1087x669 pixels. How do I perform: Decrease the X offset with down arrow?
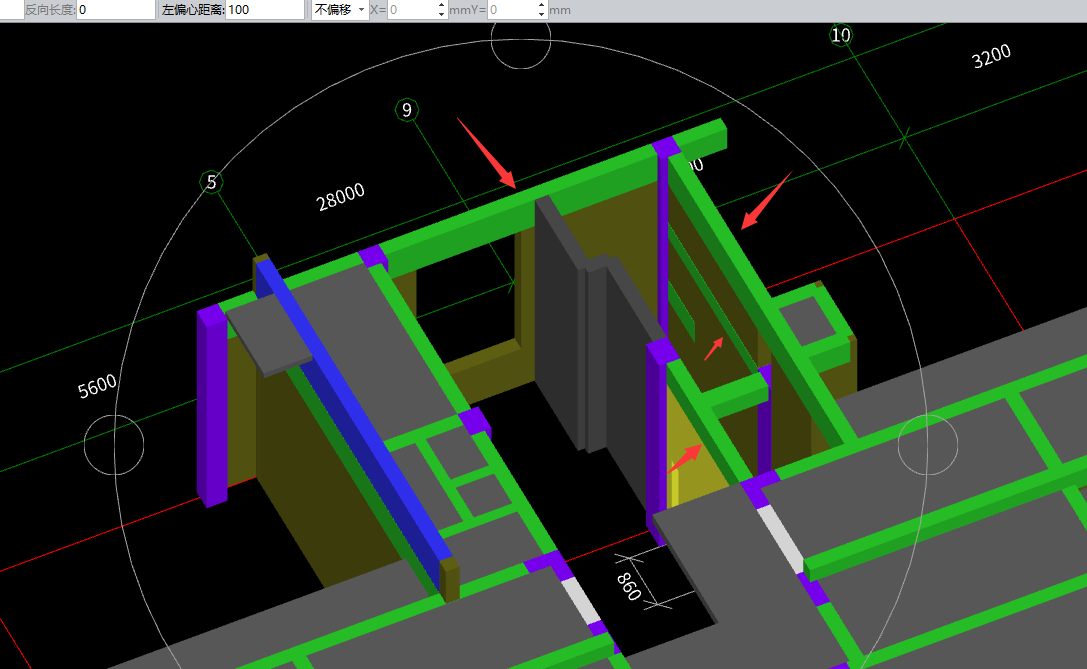pos(442,15)
